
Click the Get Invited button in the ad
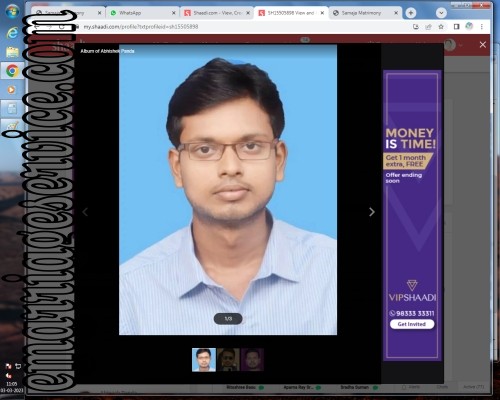(412, 324)
